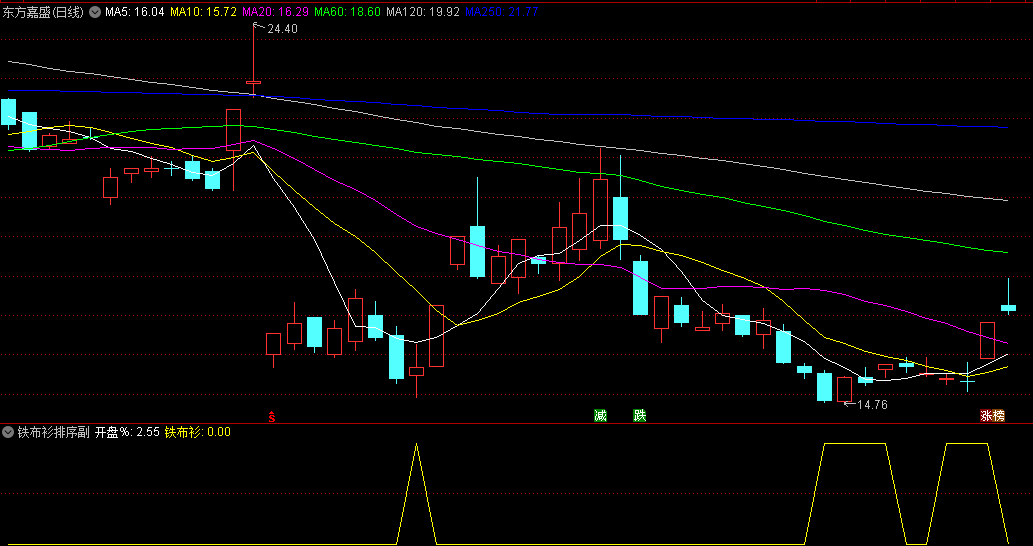Viewport: 1033px width, 546px height.
Task: Click the red candle next to the 14.76 label
Action: 845,389
